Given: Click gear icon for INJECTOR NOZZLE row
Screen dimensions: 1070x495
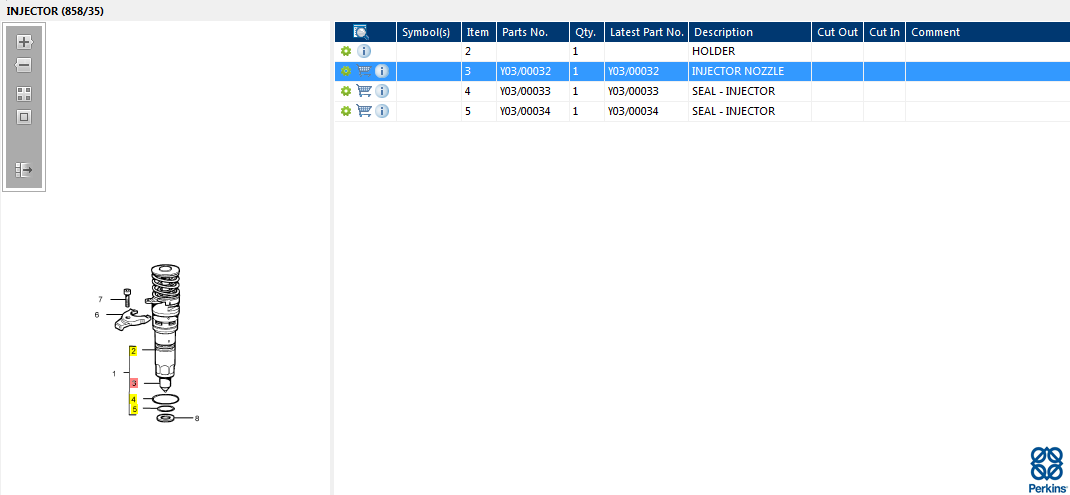Looking at the screenshot, I should coord(346,71).
